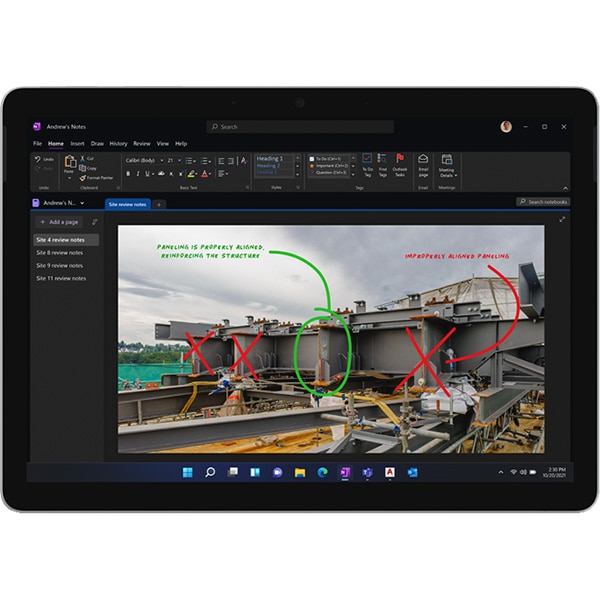Viewport: 600px width, 600px height.
Task: Open File Explorer from the taskbar
Action: [299, 472]
